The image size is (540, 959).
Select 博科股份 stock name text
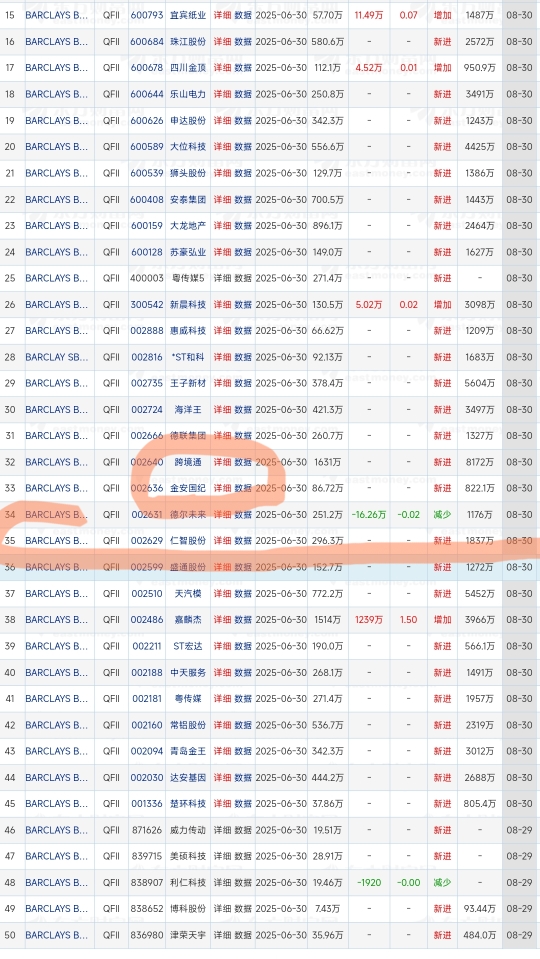coord(188,909)
